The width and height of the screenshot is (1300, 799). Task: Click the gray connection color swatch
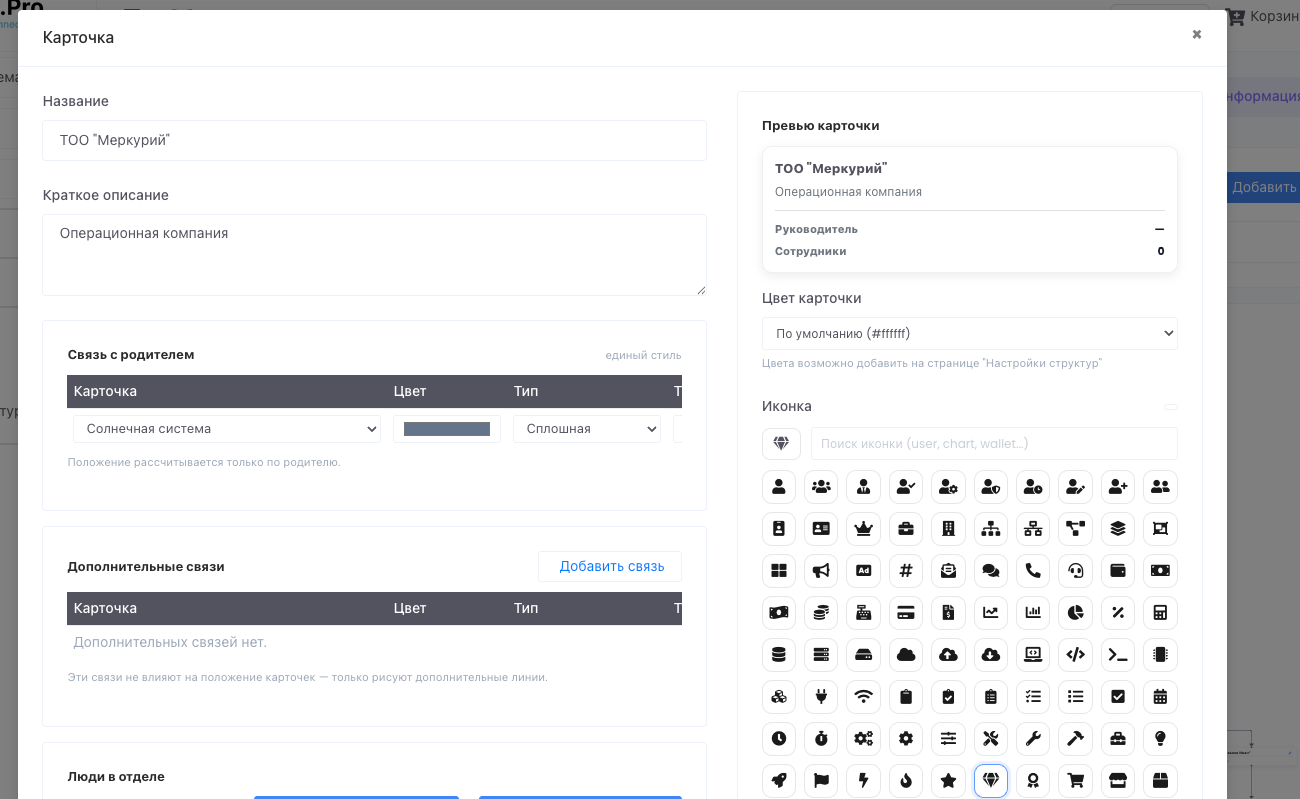point(447,429)
